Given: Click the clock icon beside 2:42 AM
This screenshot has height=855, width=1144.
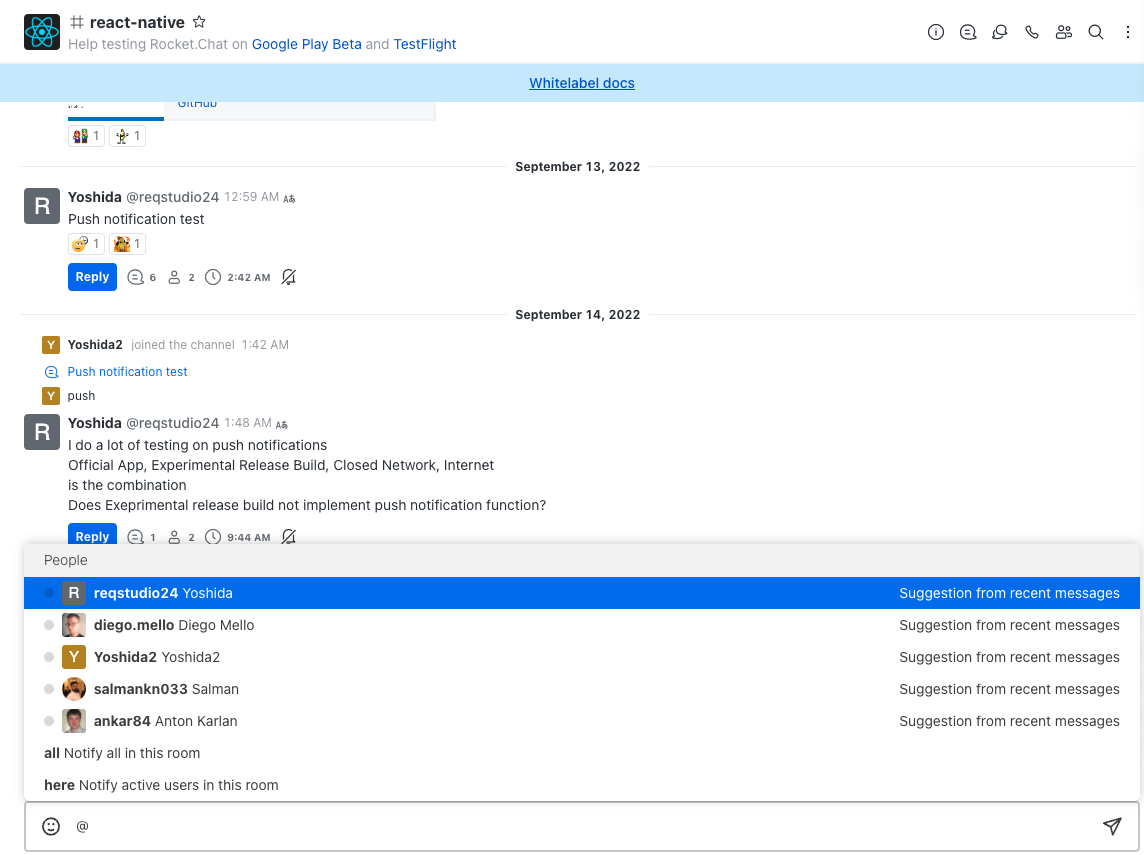Looking at the screenshot, I should (213, 277).
